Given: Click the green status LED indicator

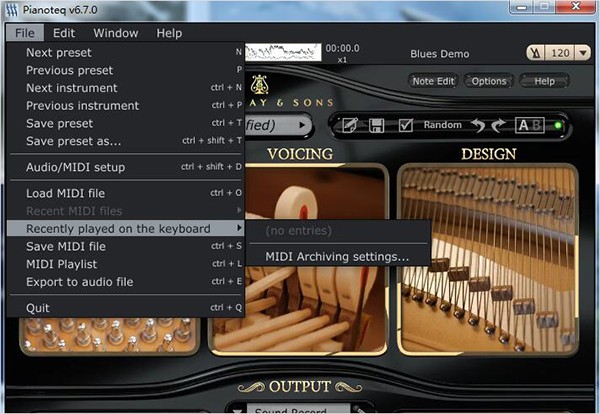Looking at the screenshot, I should (x=558, y=125).
